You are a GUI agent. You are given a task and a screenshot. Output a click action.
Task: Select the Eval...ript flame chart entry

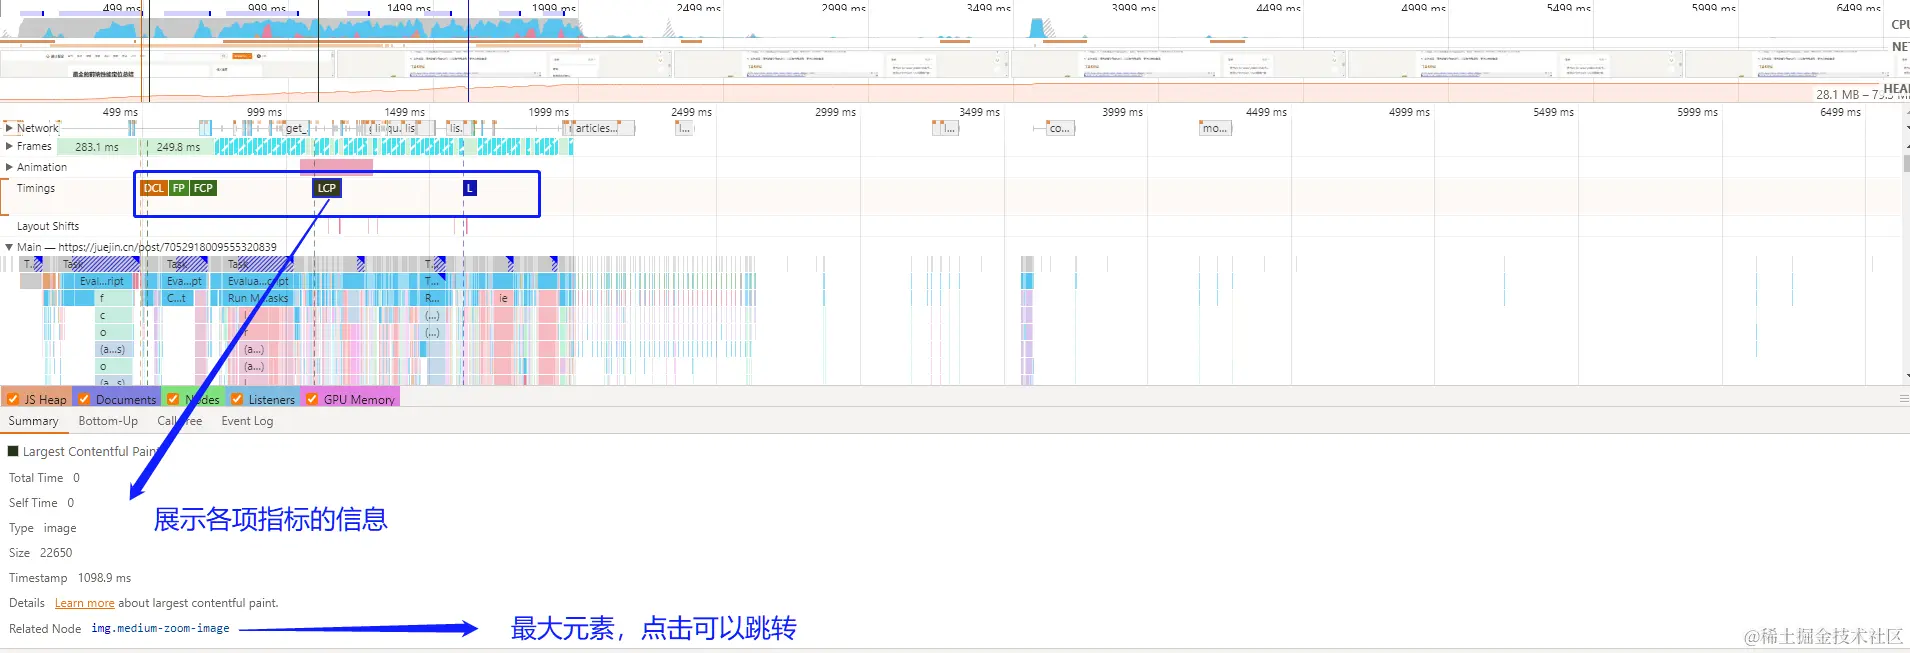coord(101,282)
